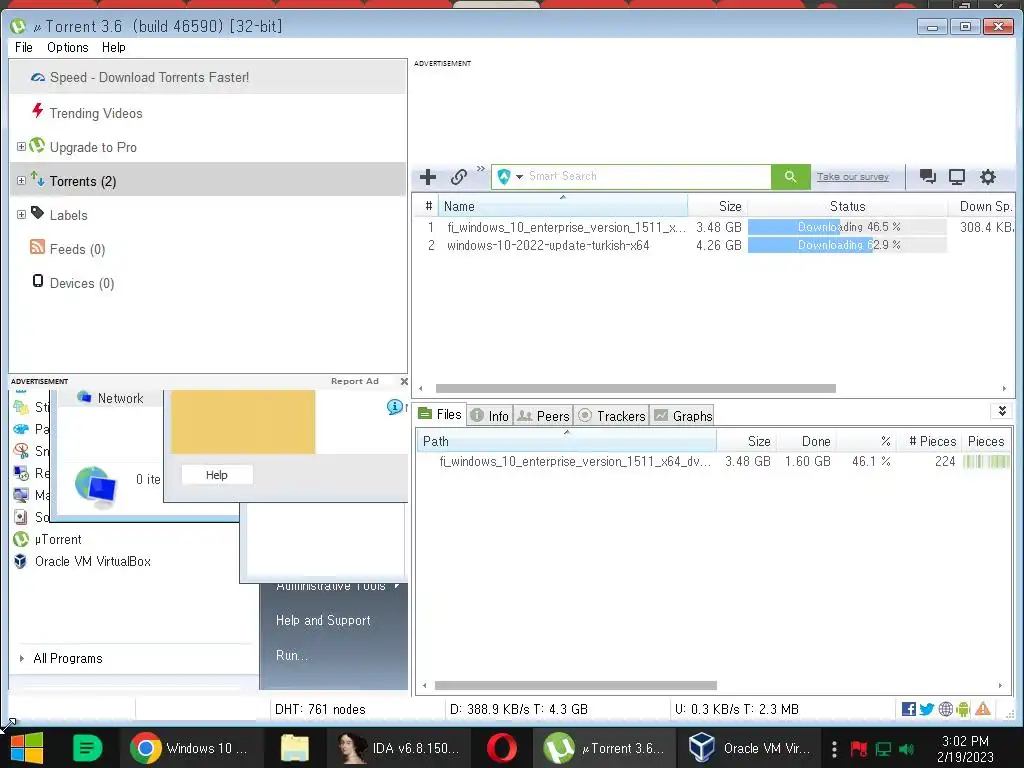The height and width of the screenshot is (768, 1024).
Task: Click the green search magnifier button
Action: point(790,176)
